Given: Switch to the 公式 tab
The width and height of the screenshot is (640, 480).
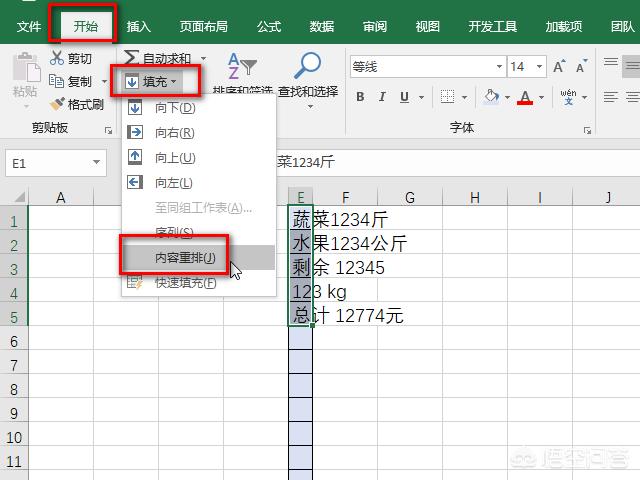Looking at the screenshot, I should coord(269,27).
